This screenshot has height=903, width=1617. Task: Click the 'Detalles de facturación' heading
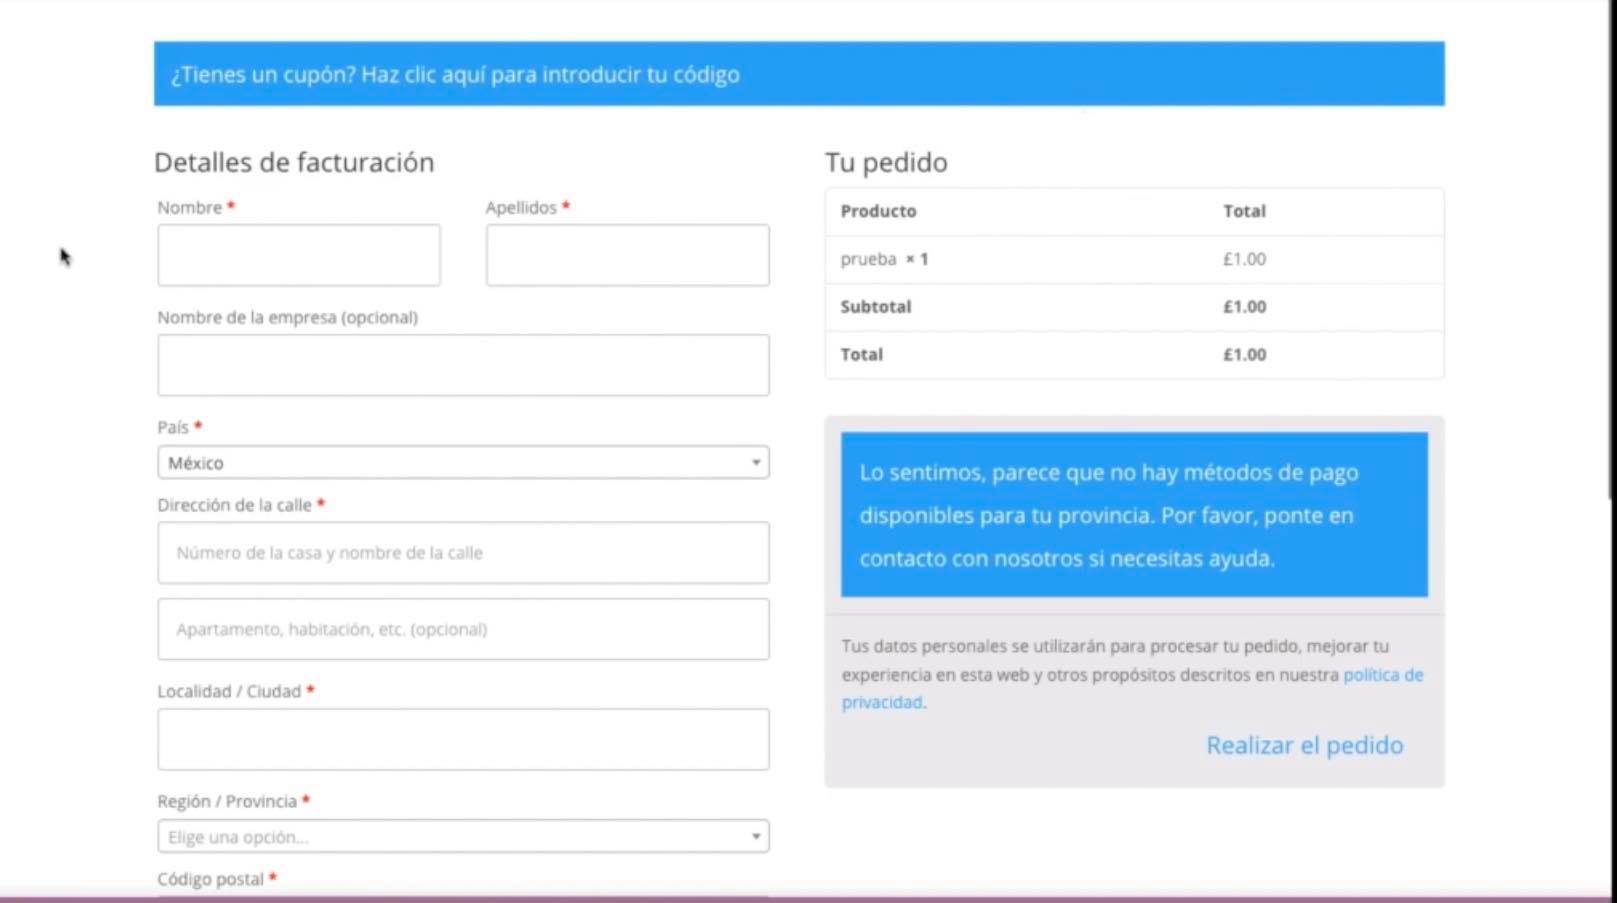(294, 162)
